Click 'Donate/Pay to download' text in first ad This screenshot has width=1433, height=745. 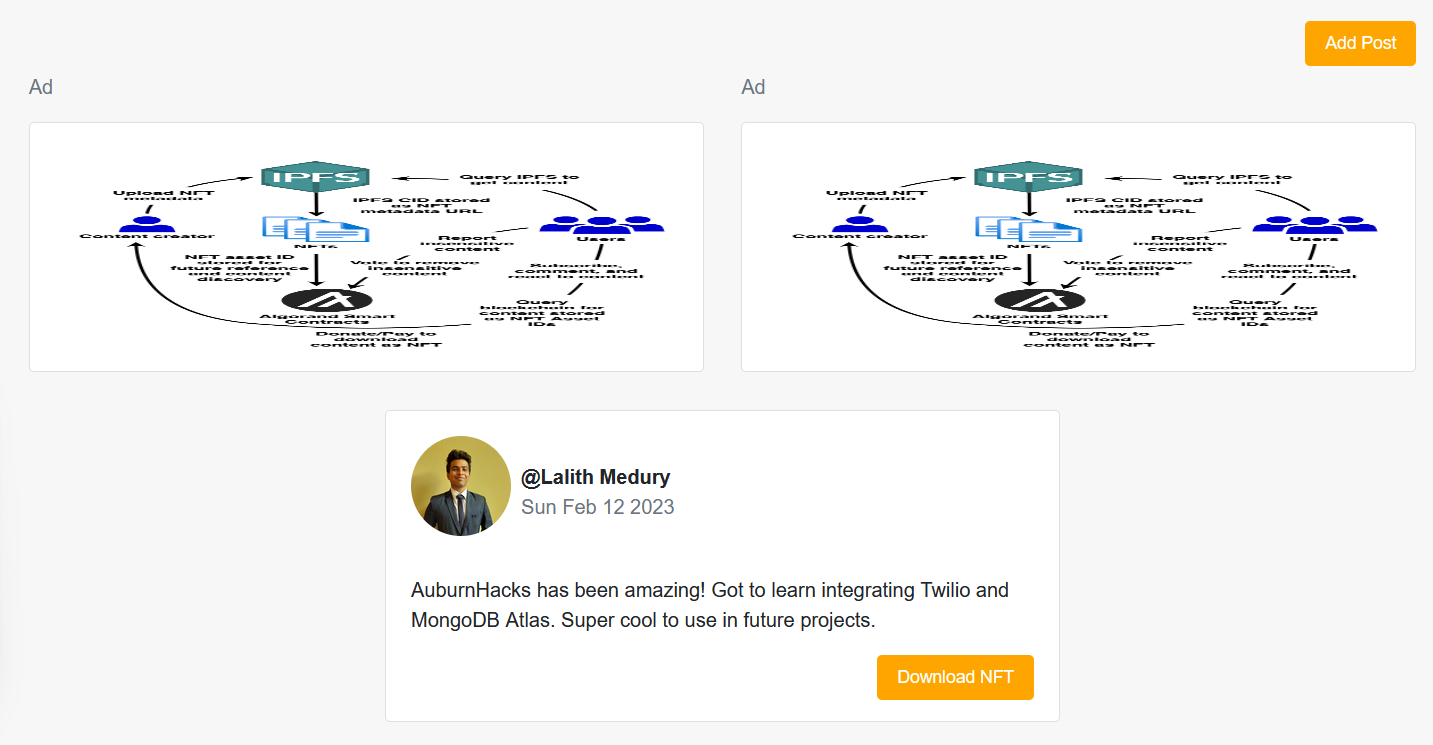pos(375,339)
